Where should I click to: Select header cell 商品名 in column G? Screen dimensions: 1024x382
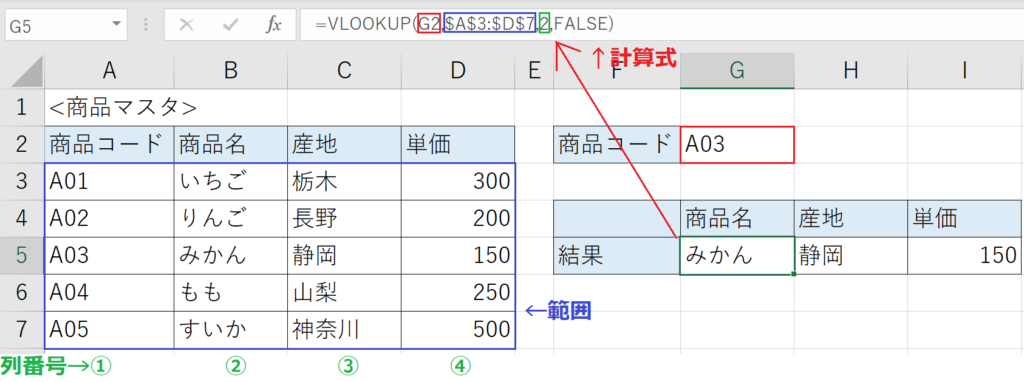[737, 219]
